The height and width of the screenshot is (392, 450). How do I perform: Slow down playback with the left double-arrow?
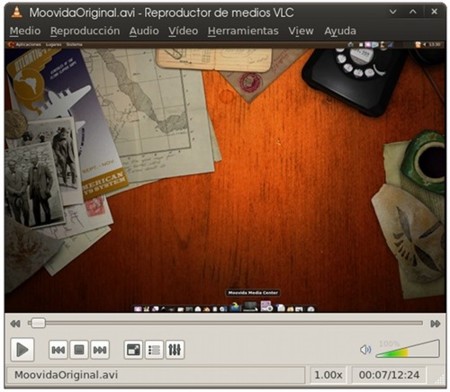[x=15, y=324]
